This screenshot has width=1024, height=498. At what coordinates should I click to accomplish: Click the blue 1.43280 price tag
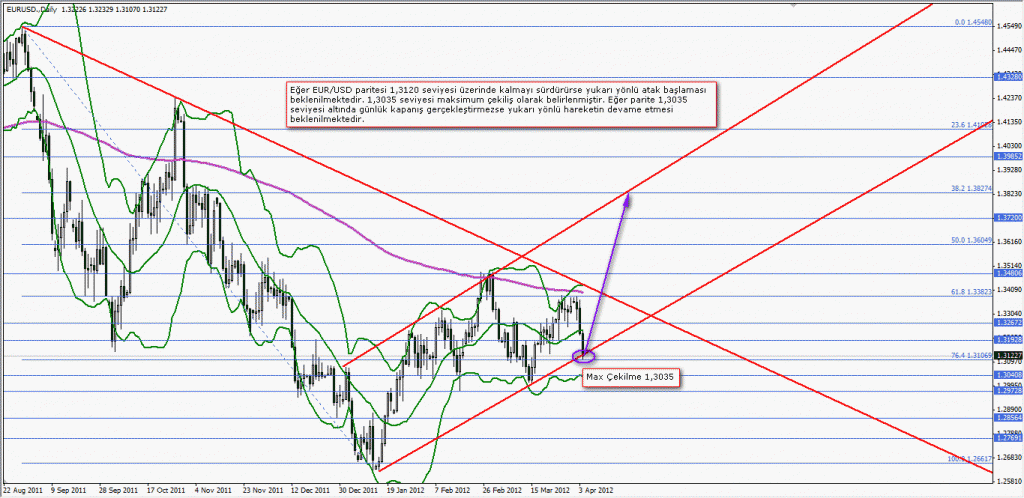click(x=1009, y=76)
